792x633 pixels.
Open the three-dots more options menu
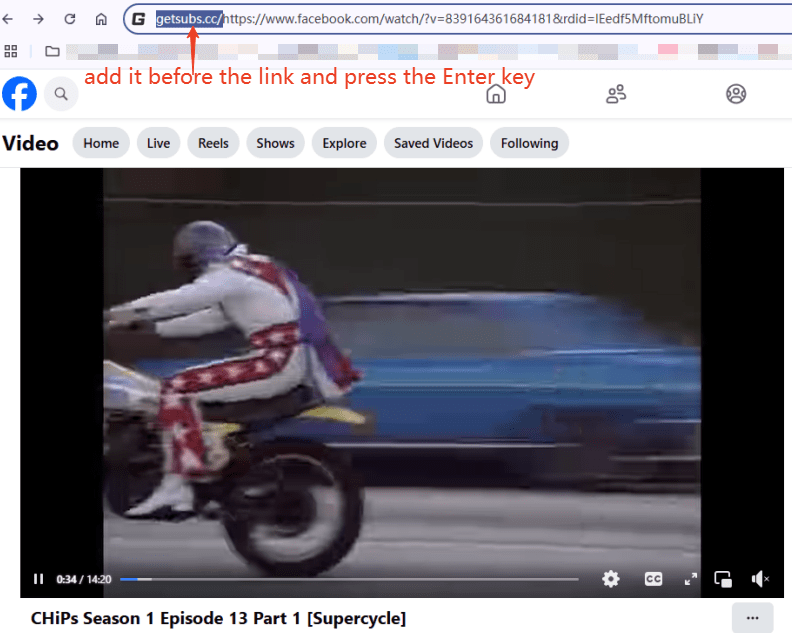752,618
